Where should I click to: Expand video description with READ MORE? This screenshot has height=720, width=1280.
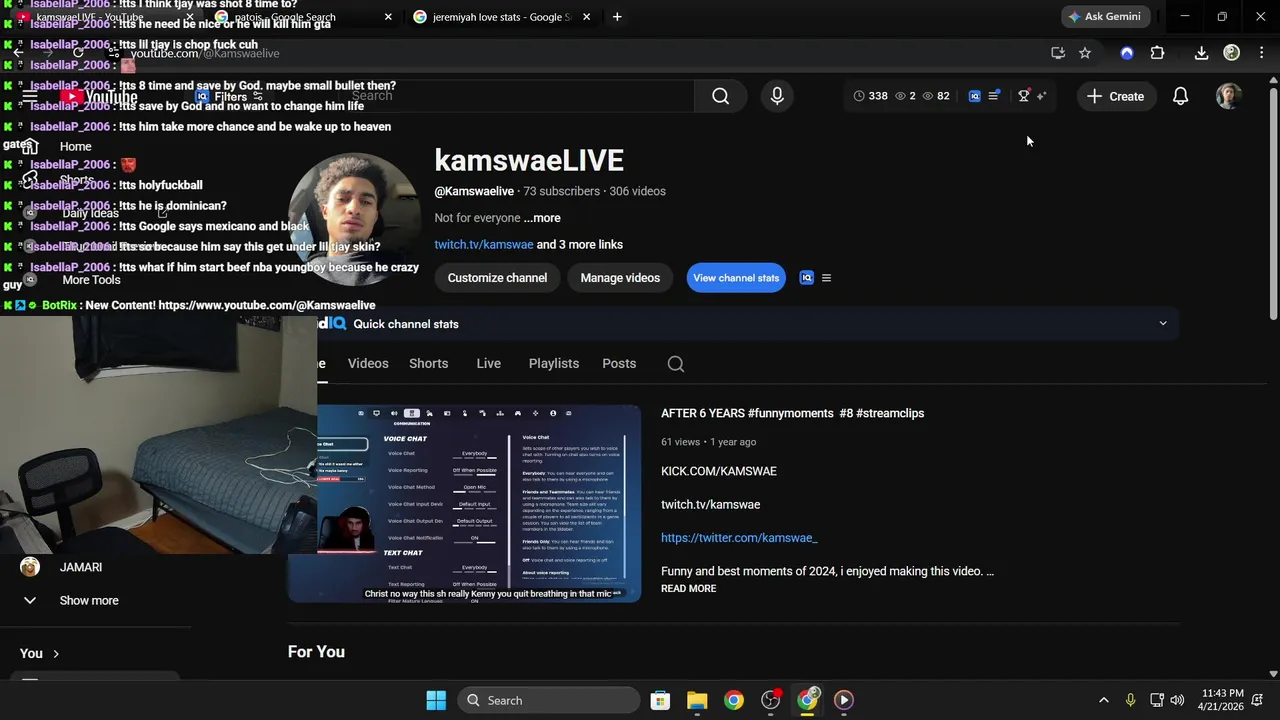click(688, 589)
